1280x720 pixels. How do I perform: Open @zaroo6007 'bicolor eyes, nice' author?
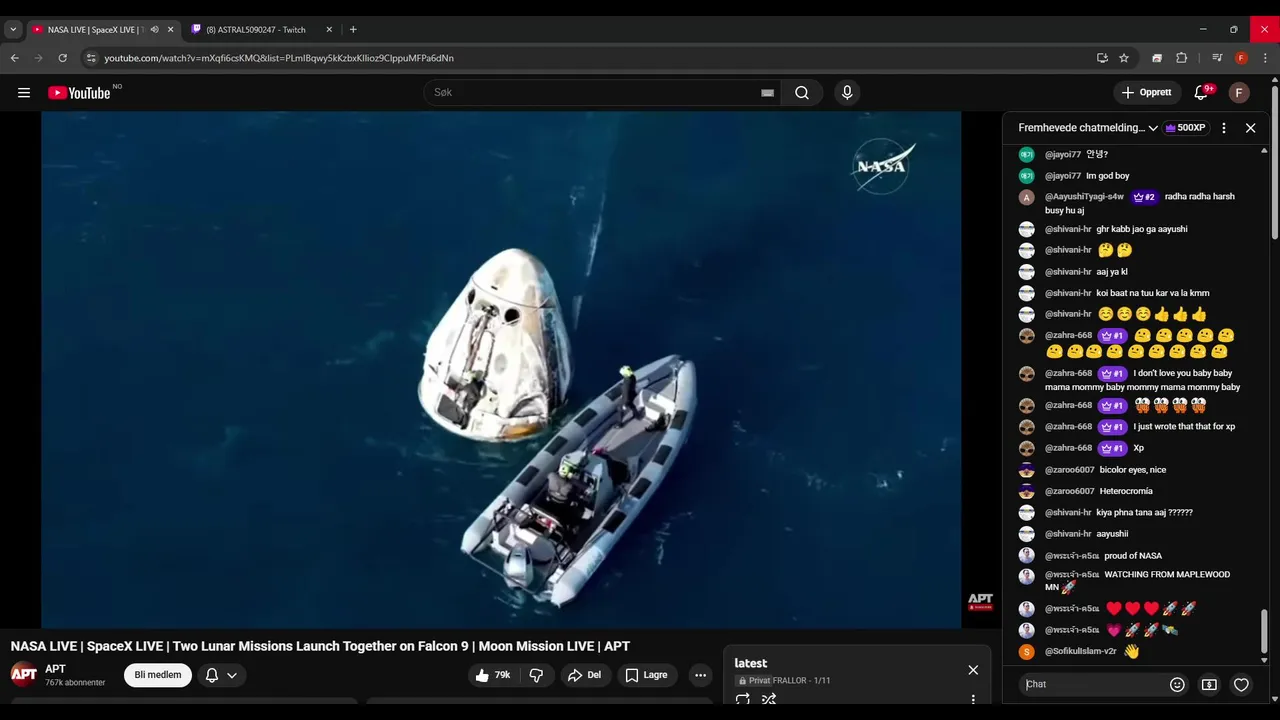click(1070, 470)
